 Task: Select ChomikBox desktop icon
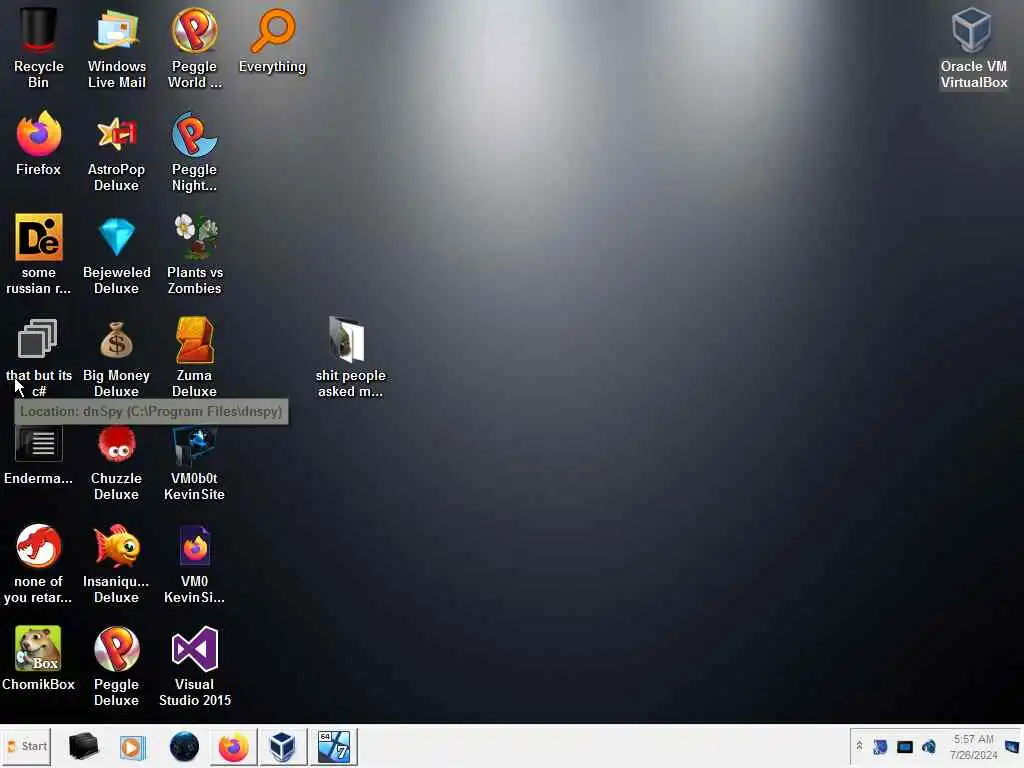pyautogui.click(x=39, y=658)
